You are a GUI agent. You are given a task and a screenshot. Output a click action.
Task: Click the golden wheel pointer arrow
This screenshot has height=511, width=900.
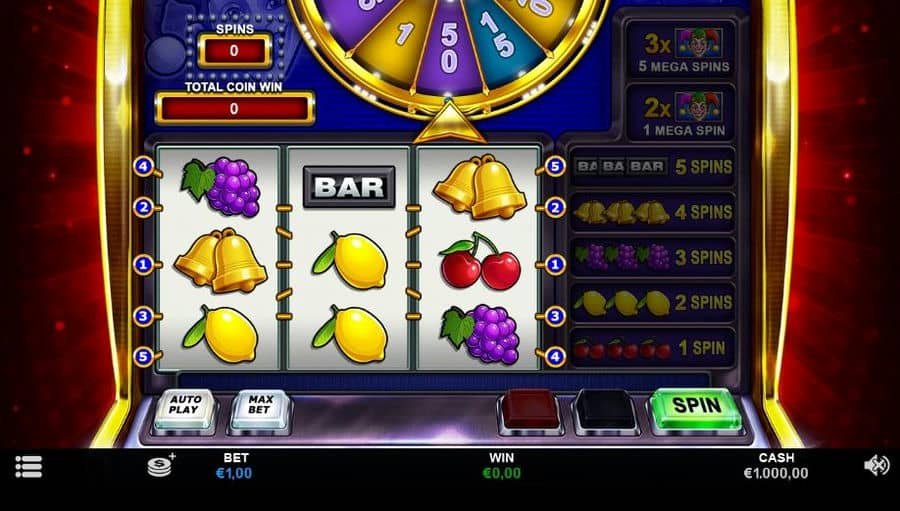click(450, 122)
